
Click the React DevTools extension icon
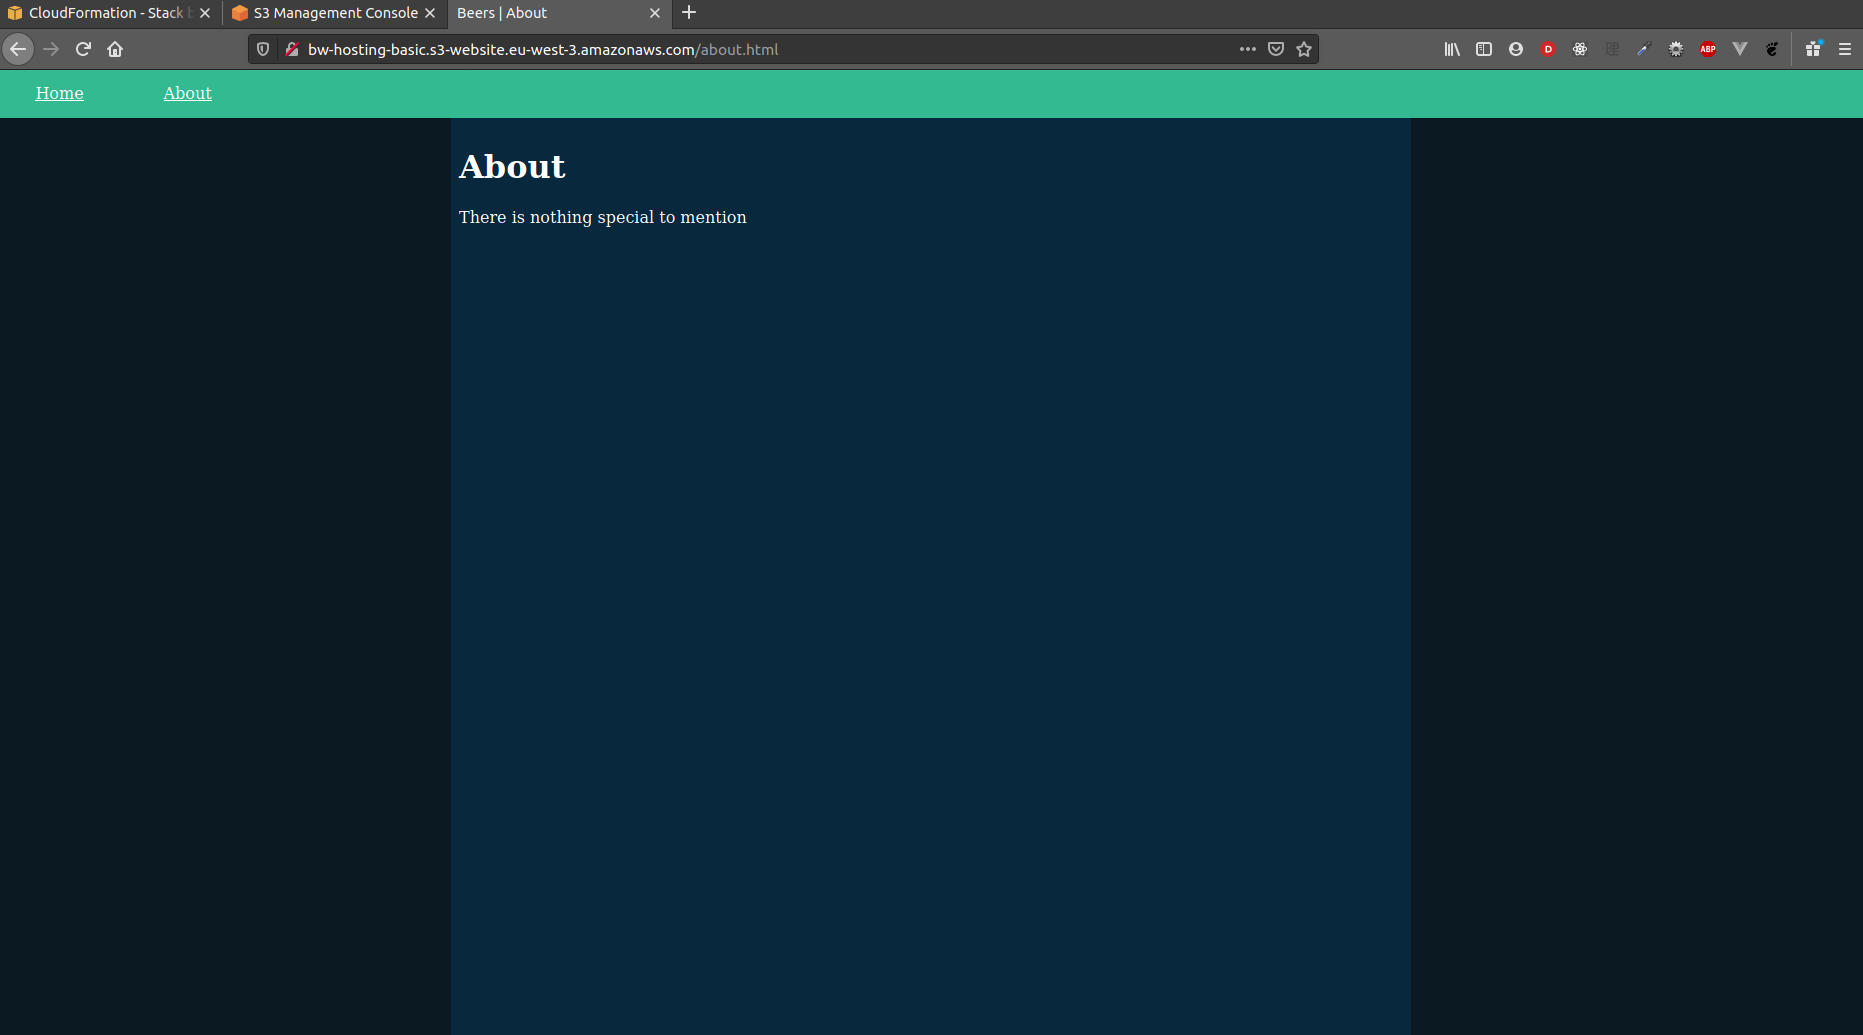(1580, 49)
